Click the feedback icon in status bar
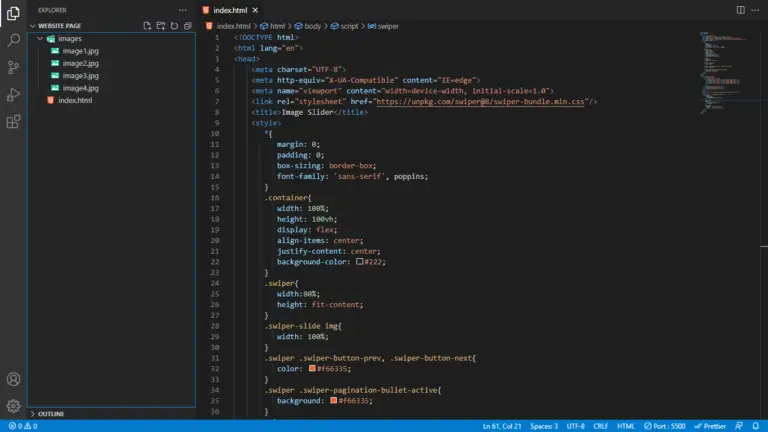 (x=739, y=426)
